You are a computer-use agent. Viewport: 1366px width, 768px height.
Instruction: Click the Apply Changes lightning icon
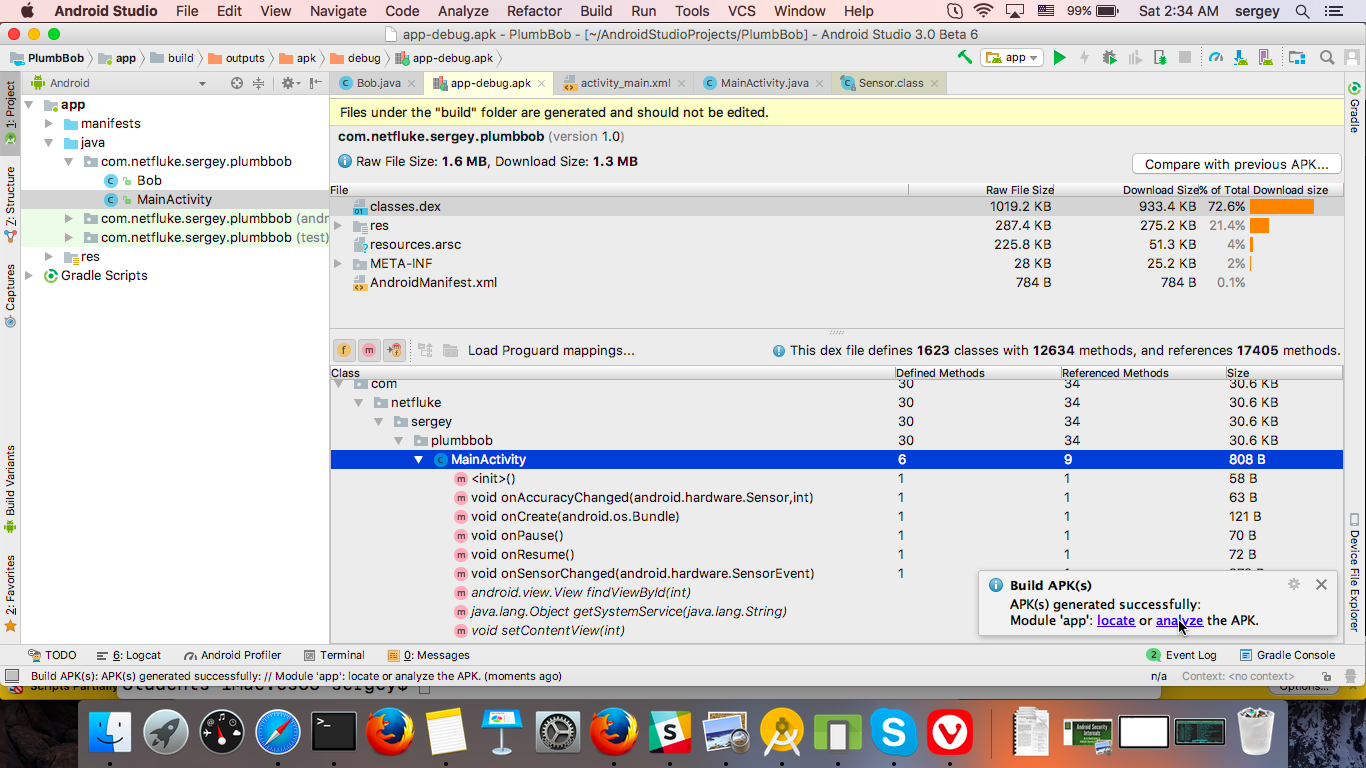click(x=1084, y=58)
